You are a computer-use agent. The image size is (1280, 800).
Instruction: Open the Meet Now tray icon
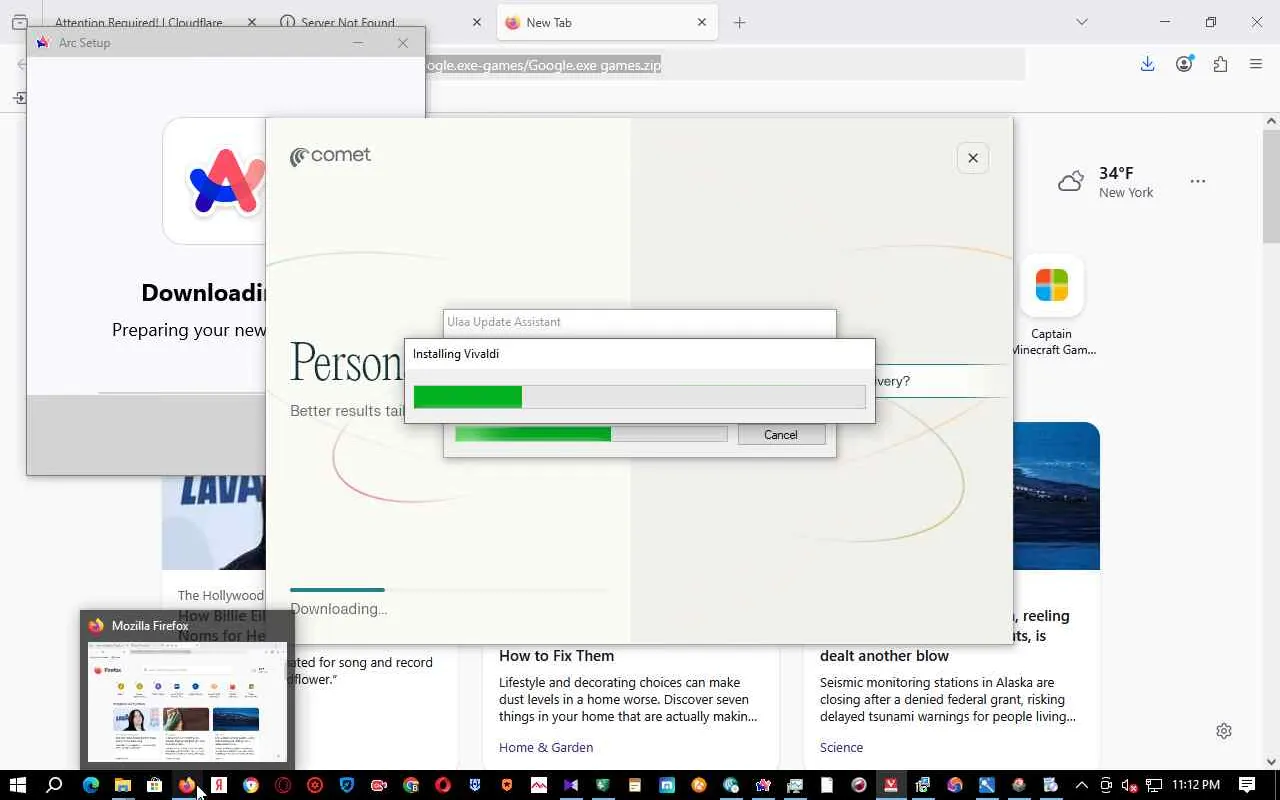point(1106,785)
